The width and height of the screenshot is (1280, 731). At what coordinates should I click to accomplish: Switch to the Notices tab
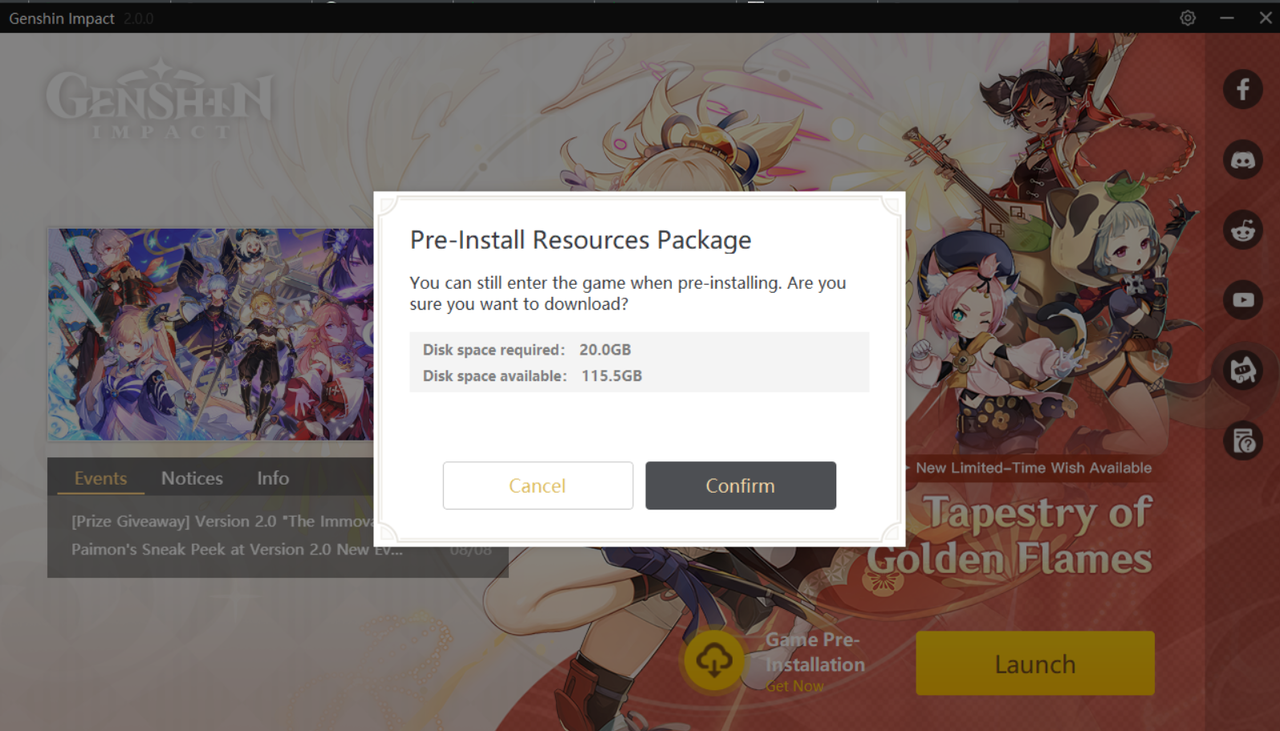192,478
